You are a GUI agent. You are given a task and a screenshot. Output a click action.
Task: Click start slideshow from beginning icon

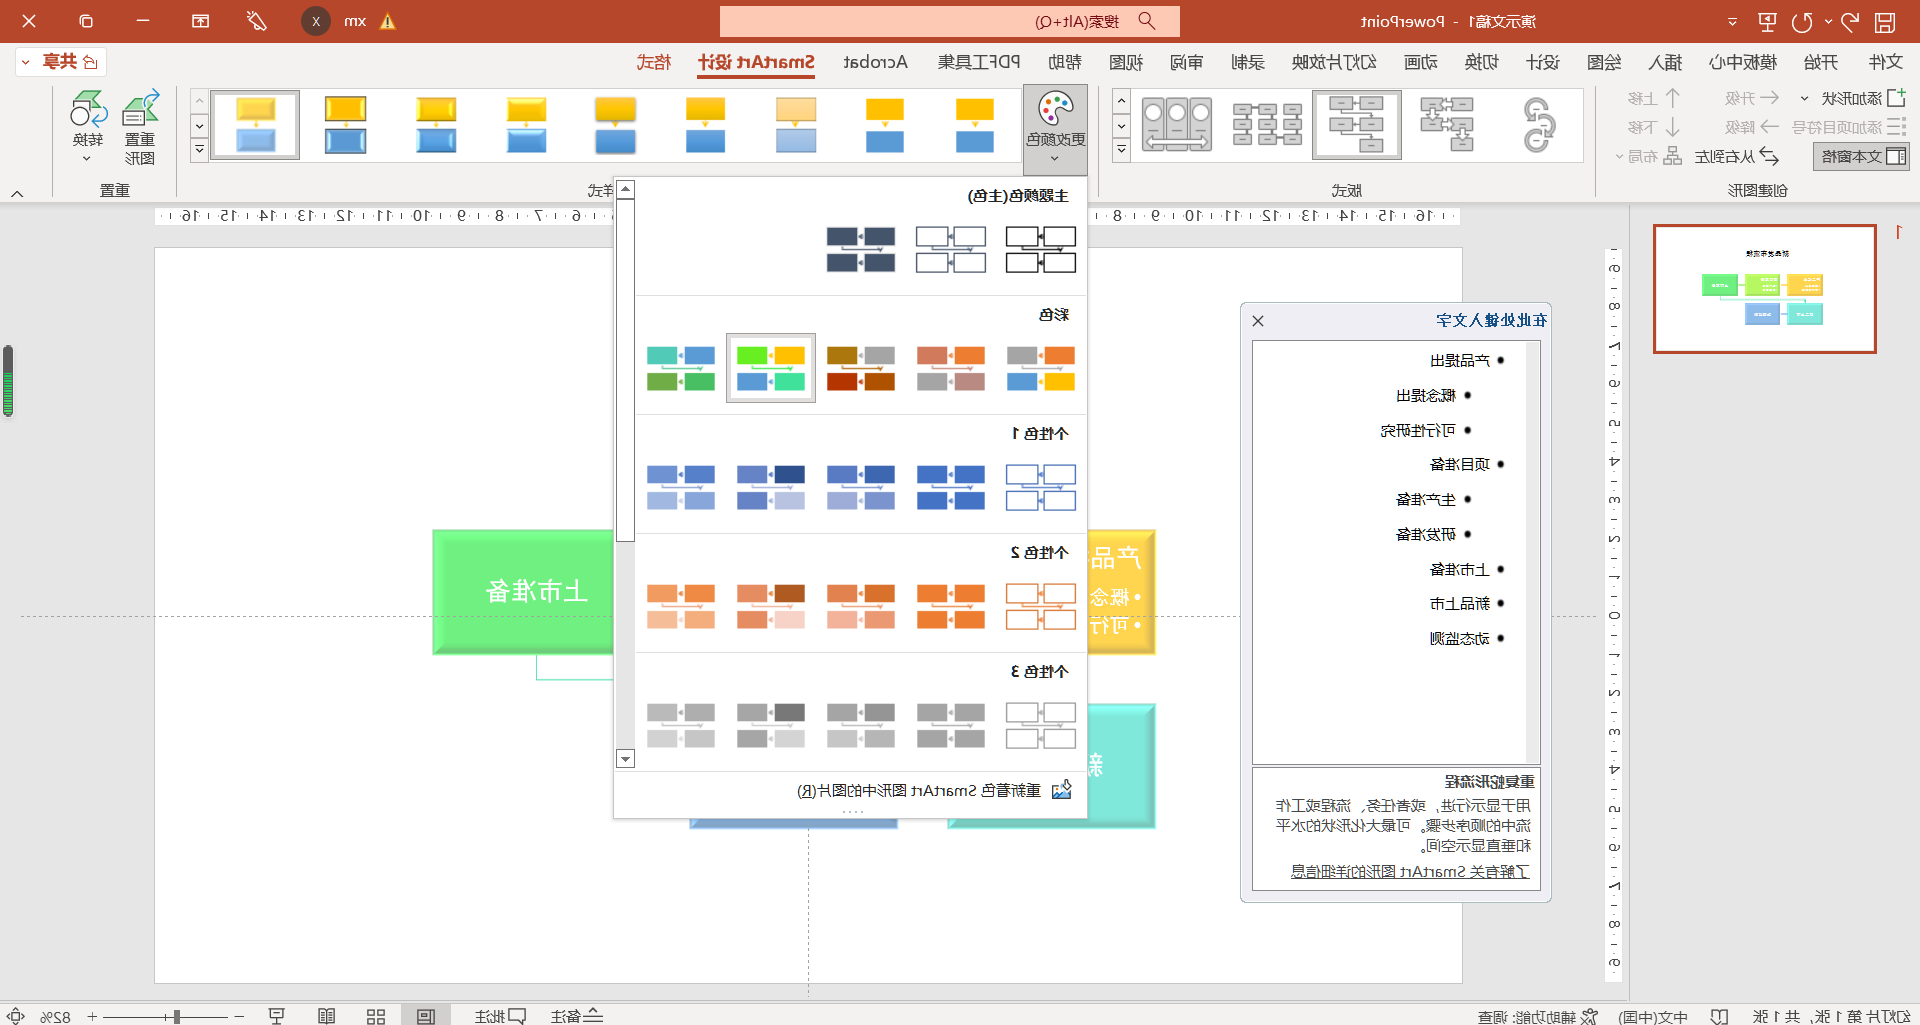1767,21
